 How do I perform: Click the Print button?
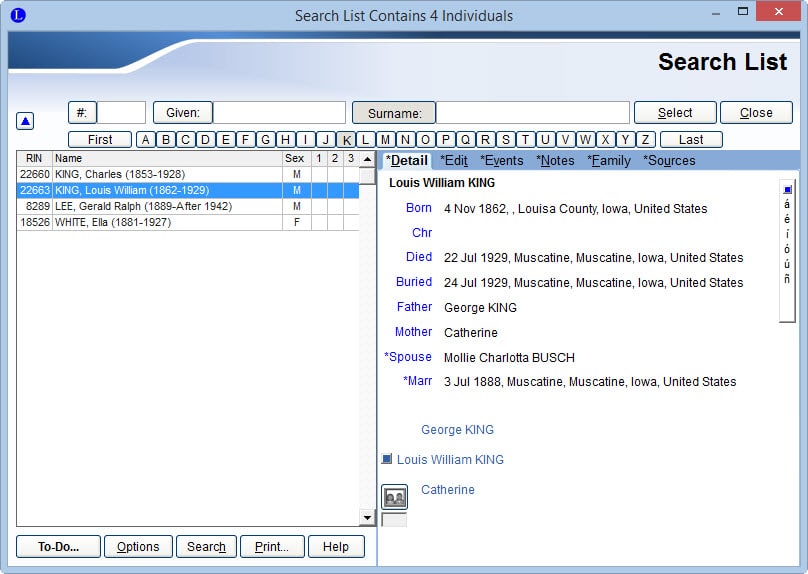[272, 547]
